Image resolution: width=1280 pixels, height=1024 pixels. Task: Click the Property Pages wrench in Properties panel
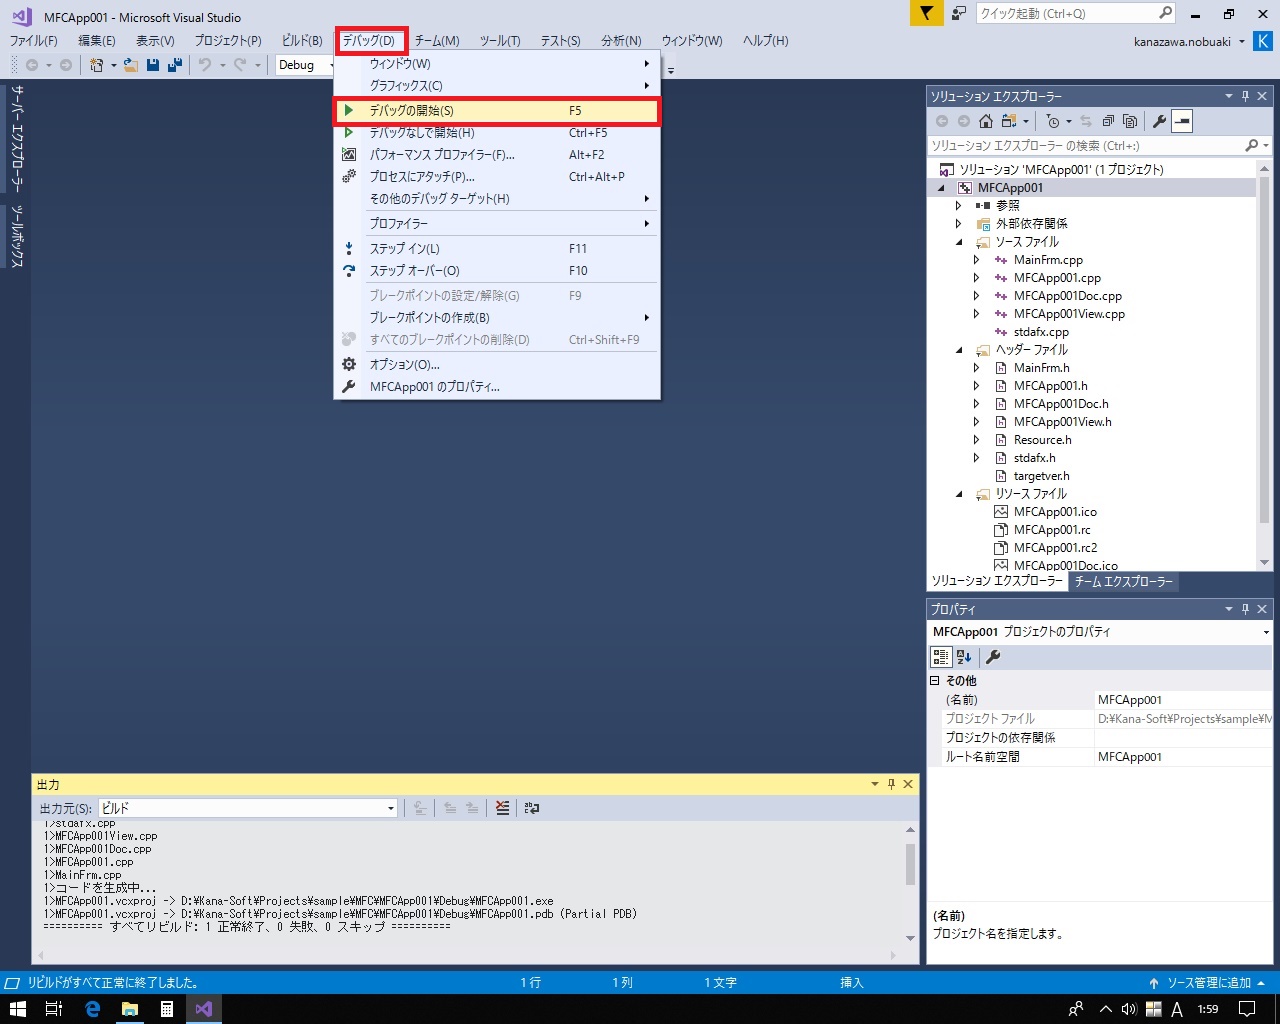993,657
